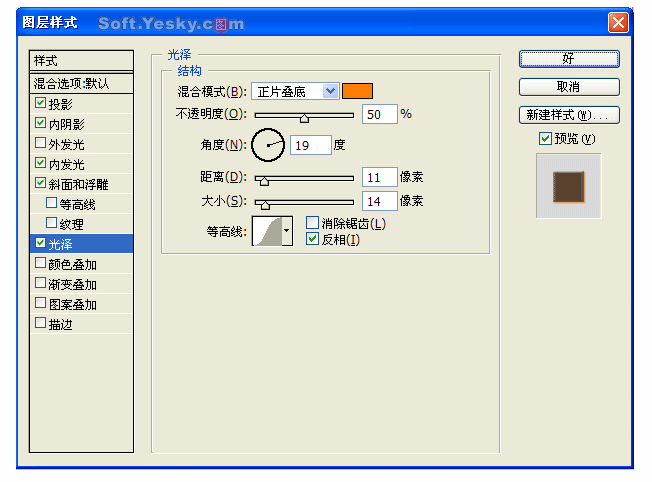
Task: Click the distance value field showing 11
Action: click(380, 178)
